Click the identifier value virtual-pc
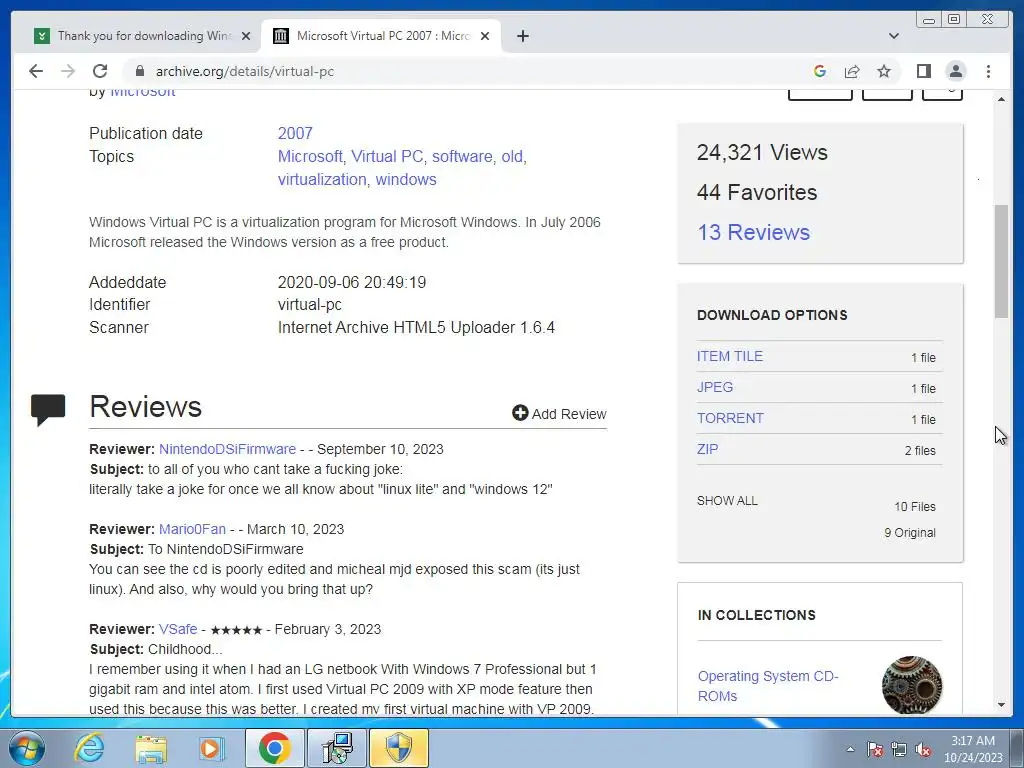 click(310, 305)
